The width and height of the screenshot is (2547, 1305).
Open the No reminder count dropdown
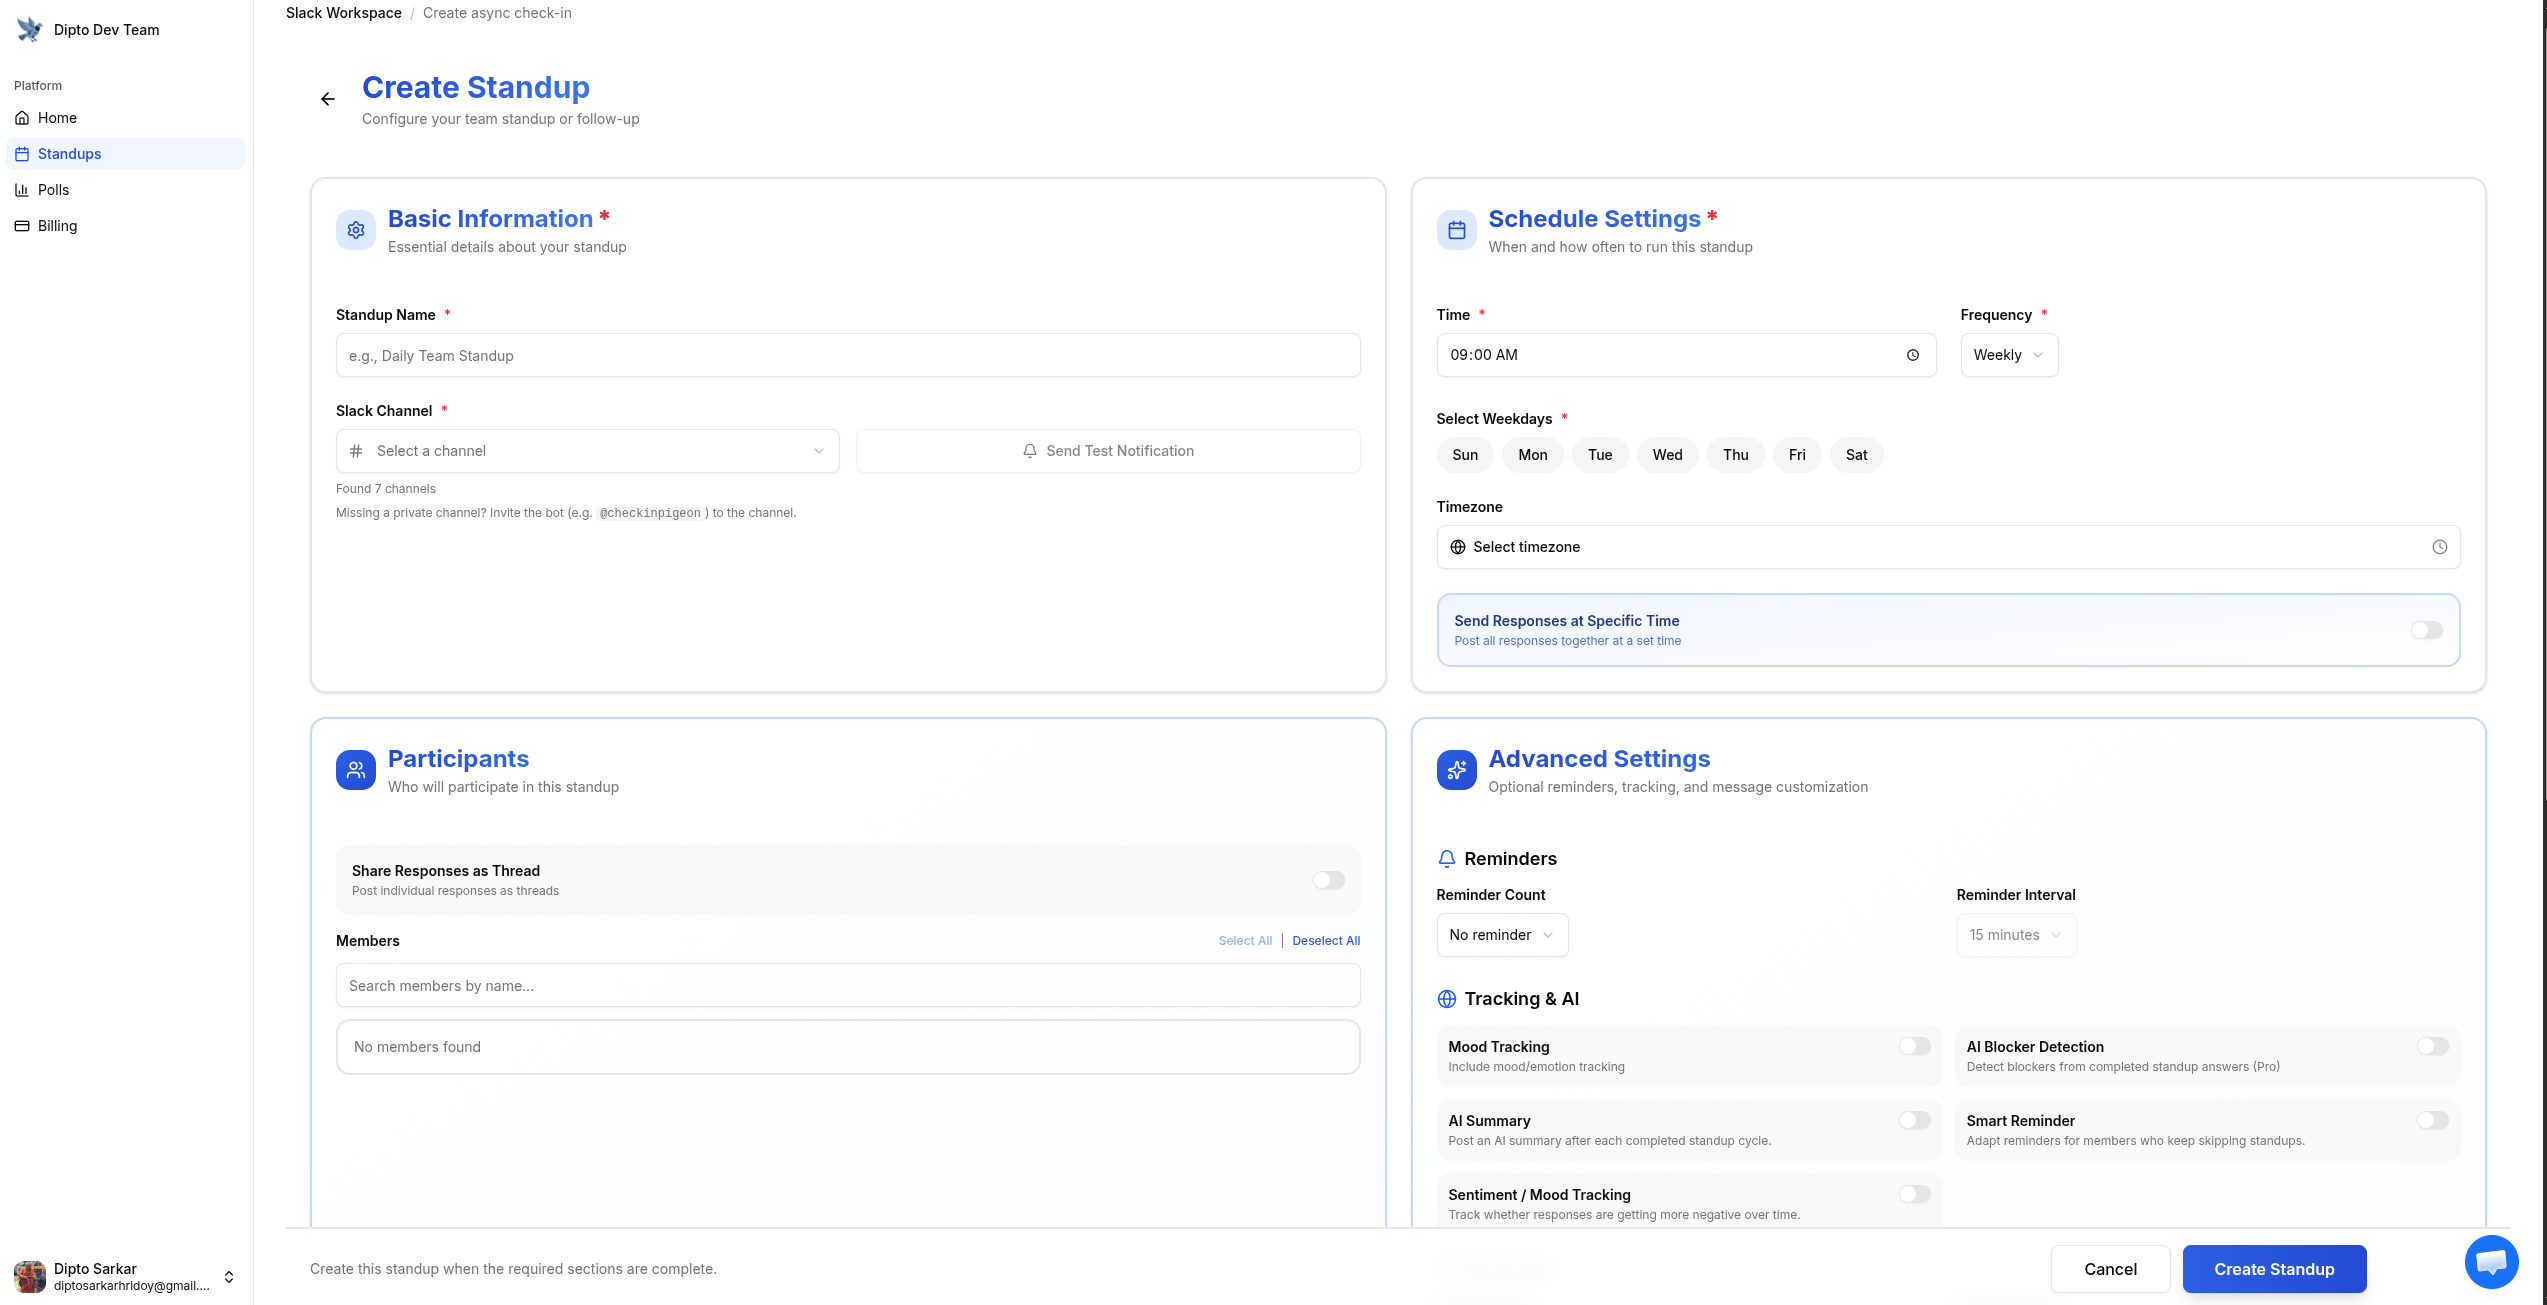[1502, 935]
